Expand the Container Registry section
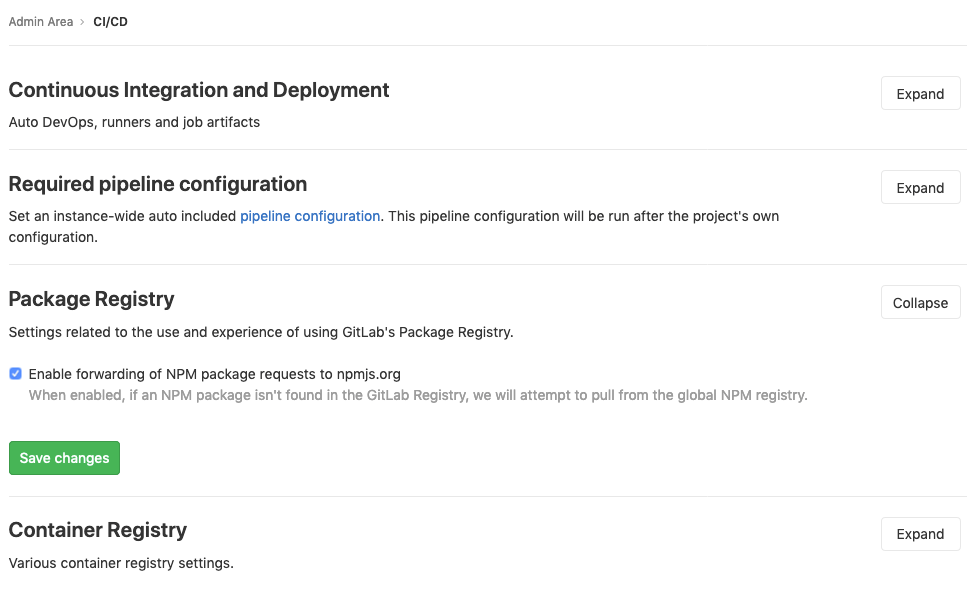 tap(919, 533)
